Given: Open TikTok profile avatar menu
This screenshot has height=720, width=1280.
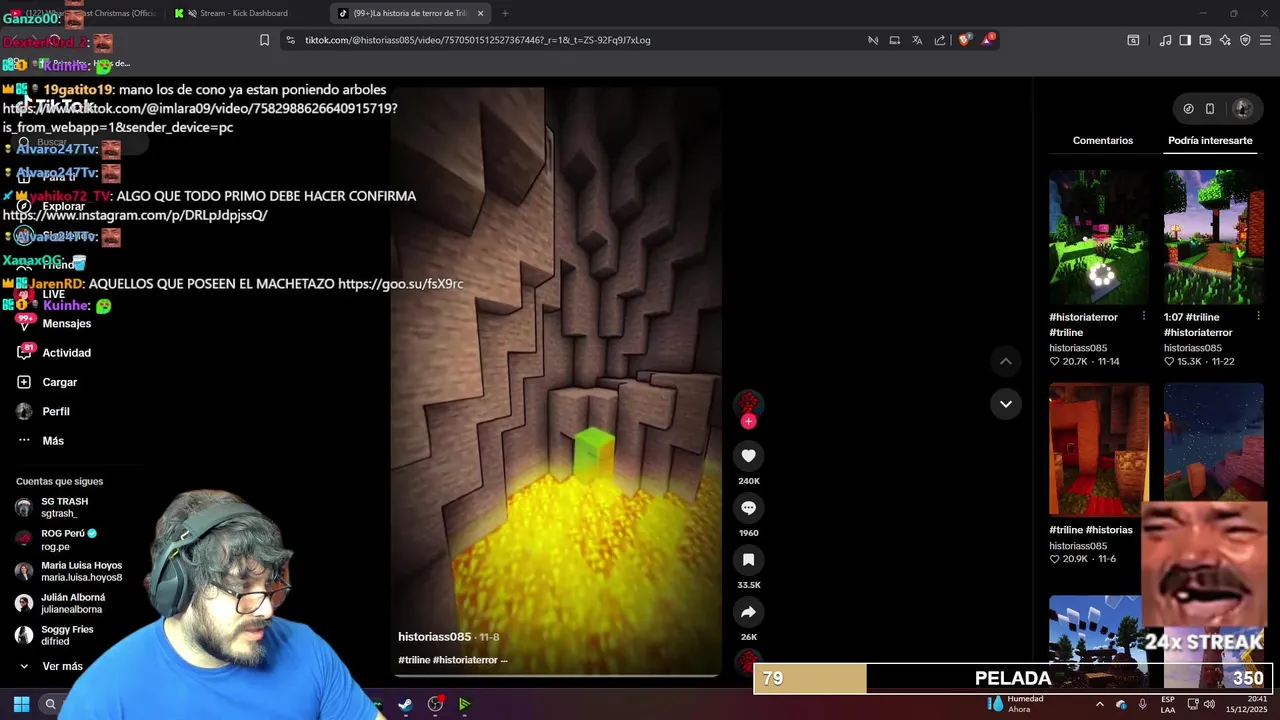Looking at the screenshot, I should tap(1243, 108).
